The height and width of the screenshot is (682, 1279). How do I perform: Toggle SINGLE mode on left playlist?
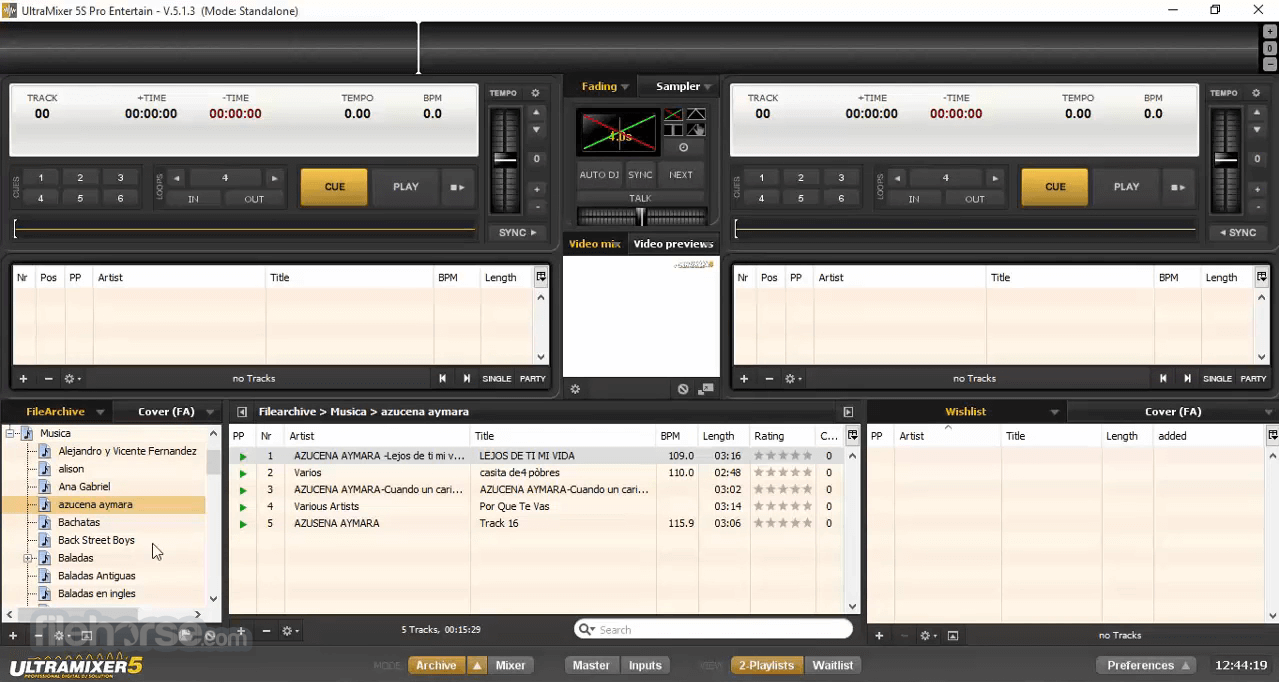click(x=497, y=379)
